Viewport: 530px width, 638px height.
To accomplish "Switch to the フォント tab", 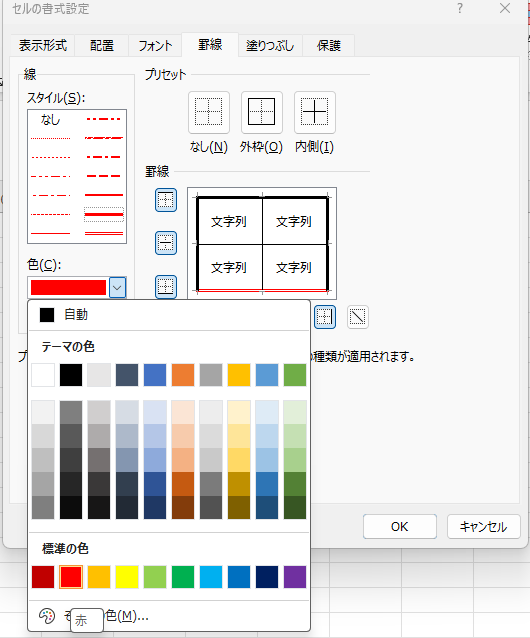I will [155, 45].
